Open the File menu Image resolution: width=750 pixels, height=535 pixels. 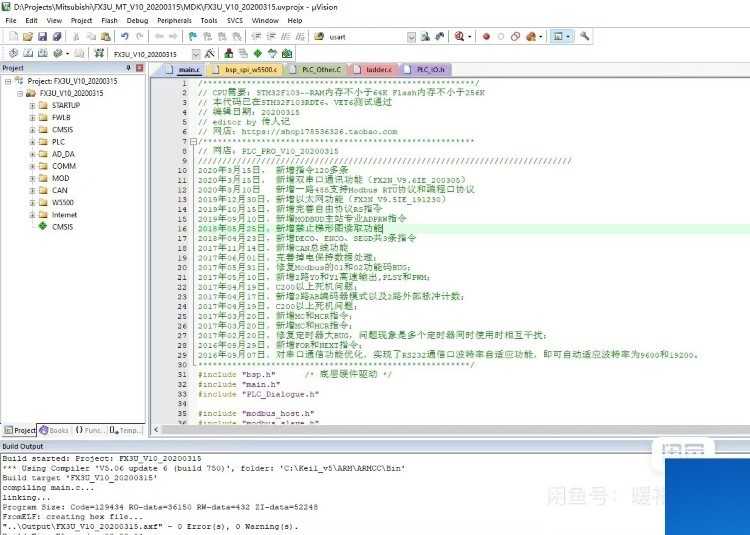click(x=11, y=21)
